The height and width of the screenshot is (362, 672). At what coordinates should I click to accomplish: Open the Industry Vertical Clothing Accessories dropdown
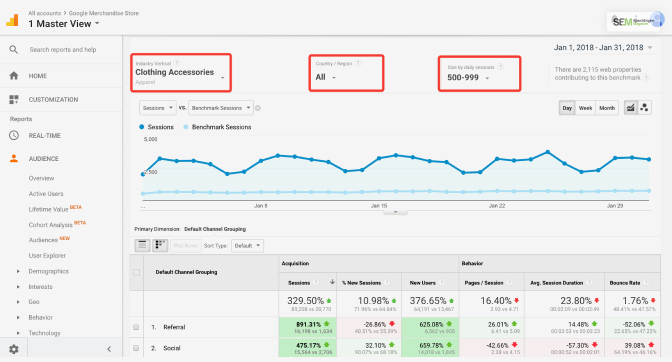click(180, 73)
